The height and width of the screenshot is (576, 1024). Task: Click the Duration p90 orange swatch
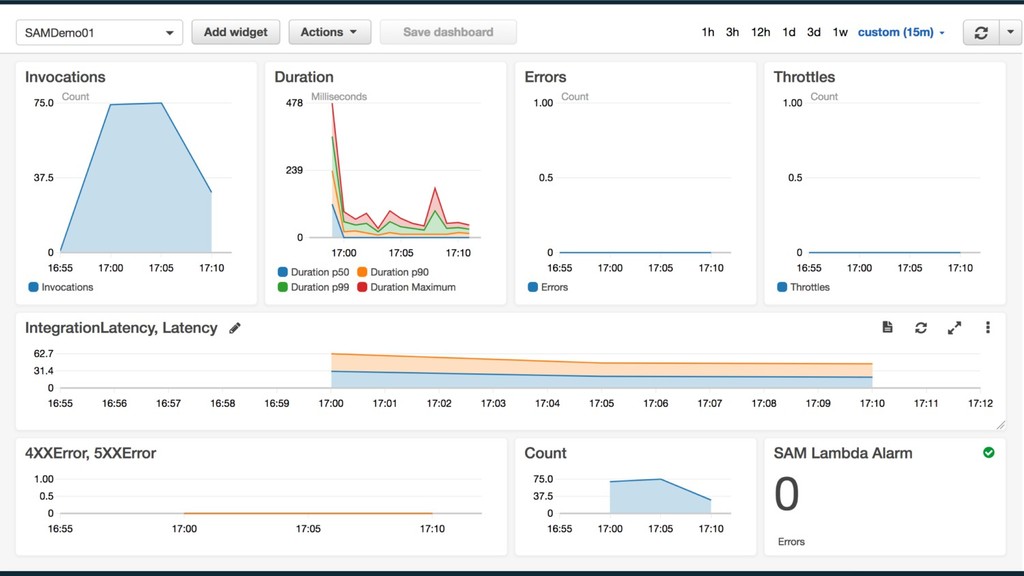click(362, 272)
